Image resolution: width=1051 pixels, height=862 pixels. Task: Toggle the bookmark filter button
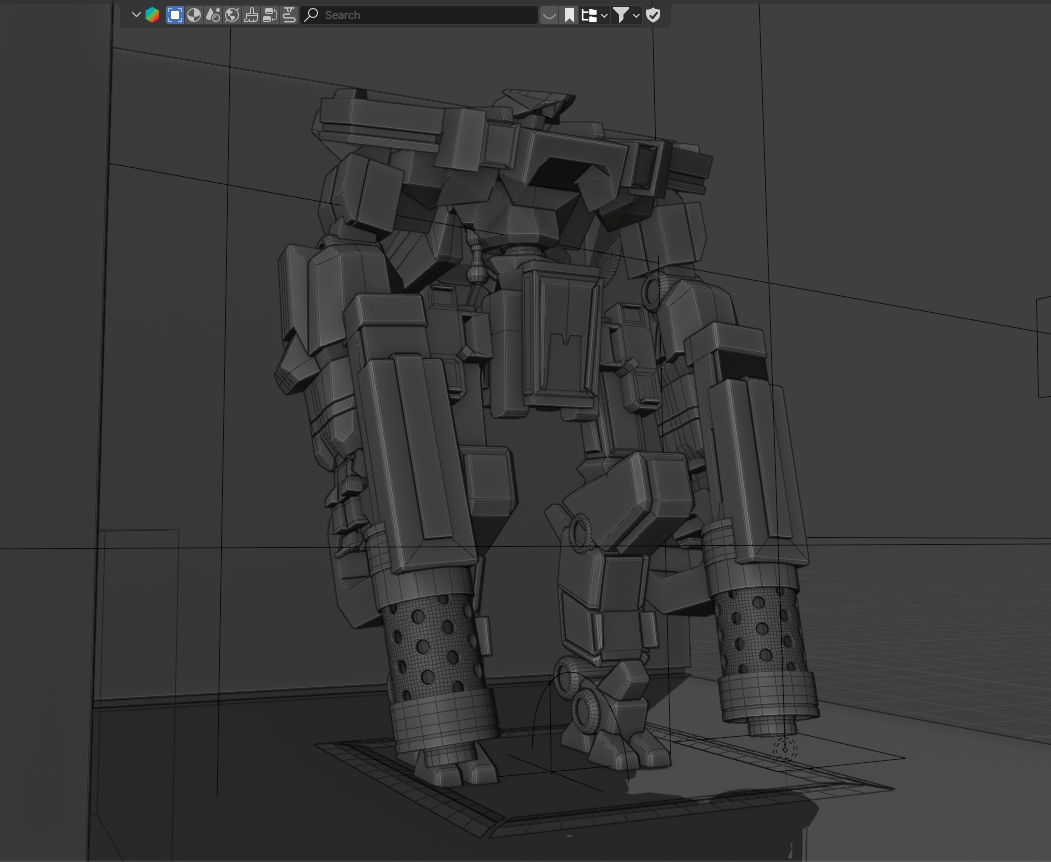coord(569,15)
